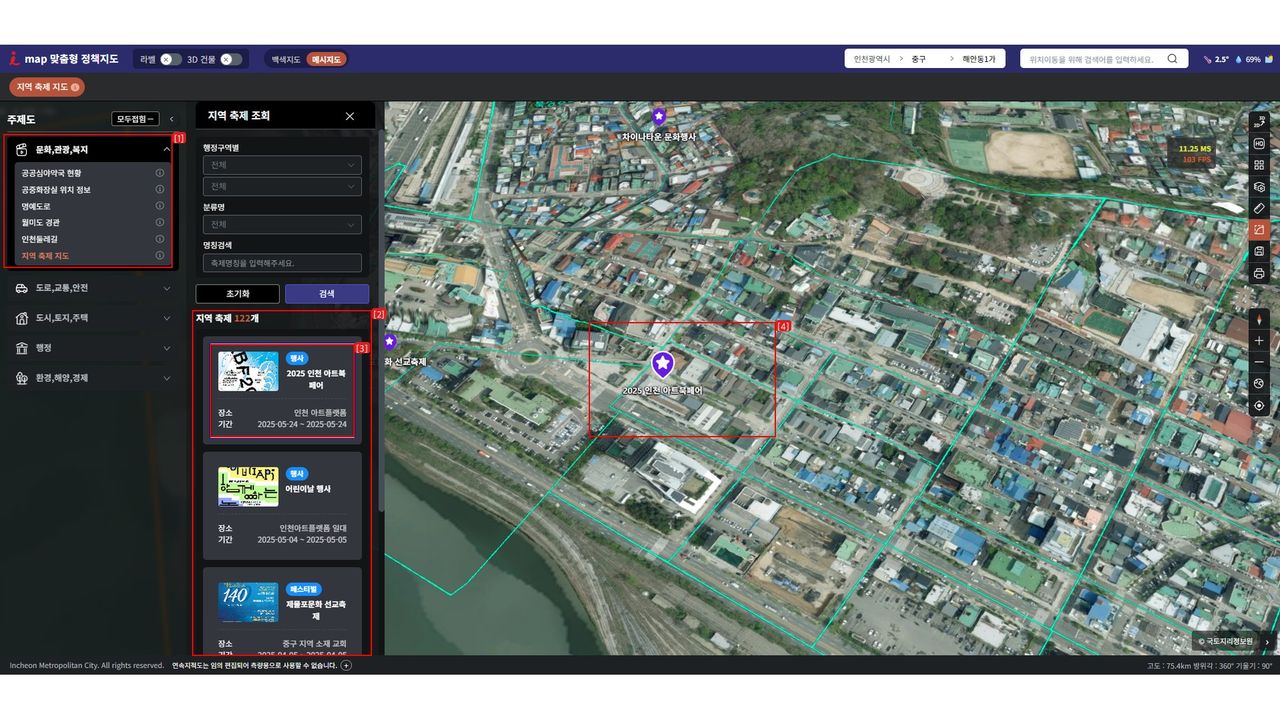Toggle the 3D 건물 switch
Screen dimensions: 1280x720
(x=231, y=59)
